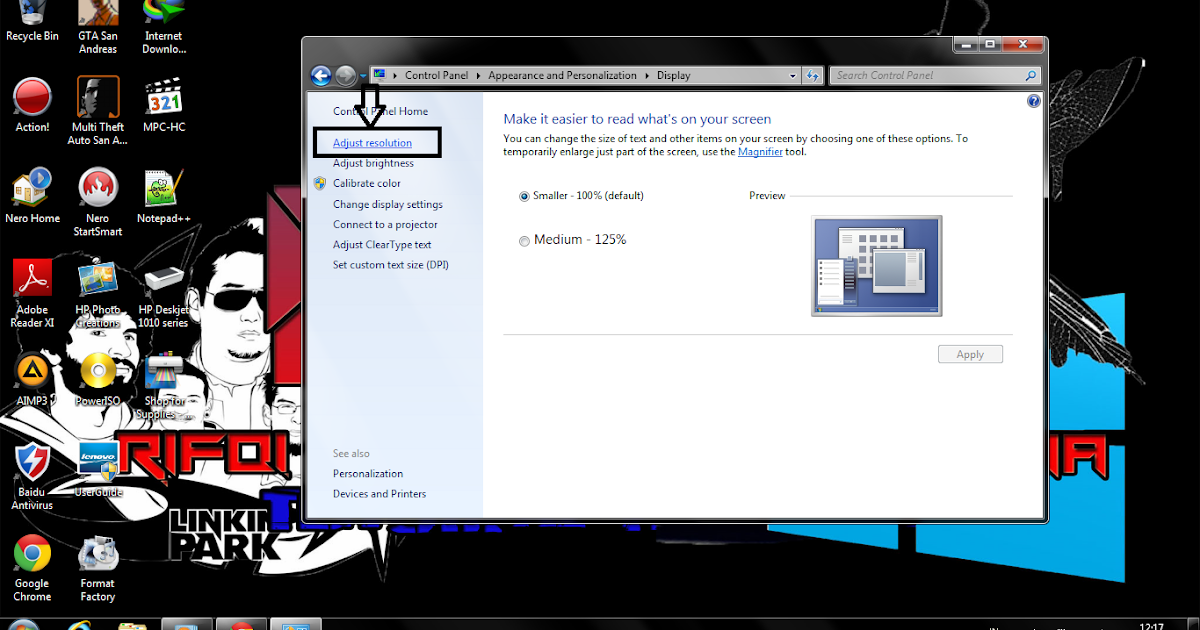Open the Format Factory desktop icon
This screenshot has height=630, width=1200.
click(x=98, y=568)
